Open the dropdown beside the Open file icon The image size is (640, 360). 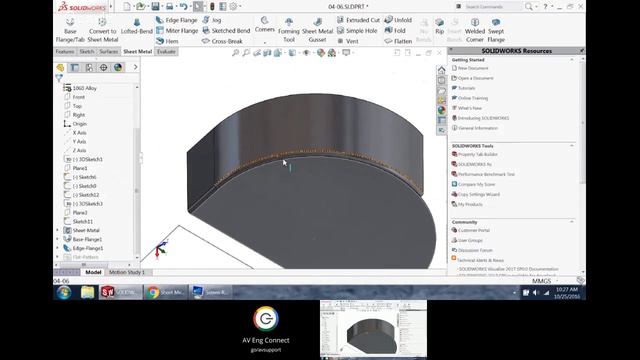[x=148, y=7]
